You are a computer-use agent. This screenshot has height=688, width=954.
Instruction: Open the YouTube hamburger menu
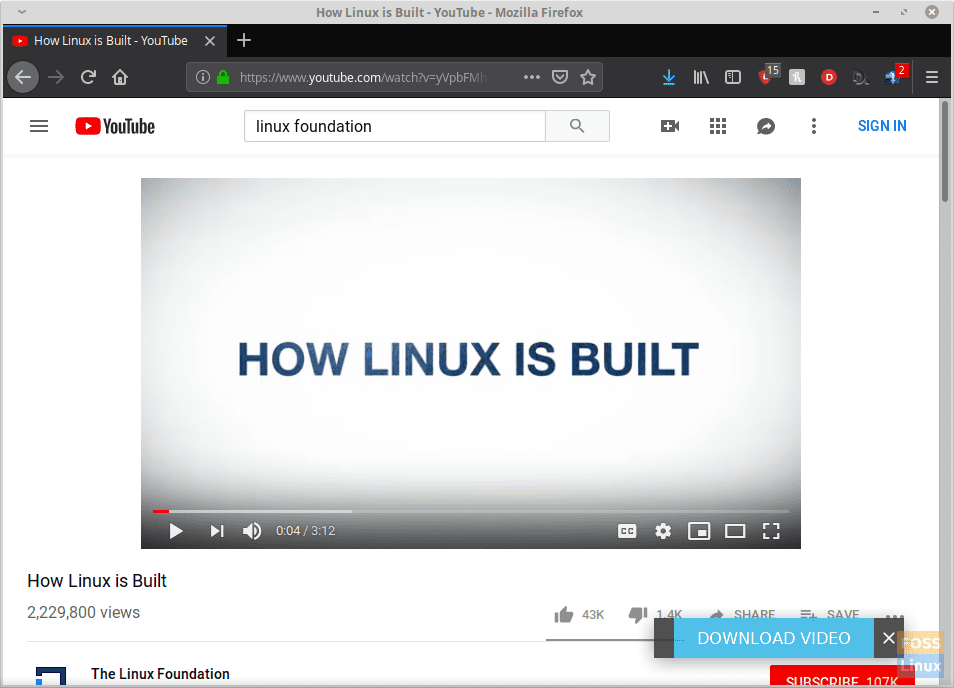pos(39,126)
